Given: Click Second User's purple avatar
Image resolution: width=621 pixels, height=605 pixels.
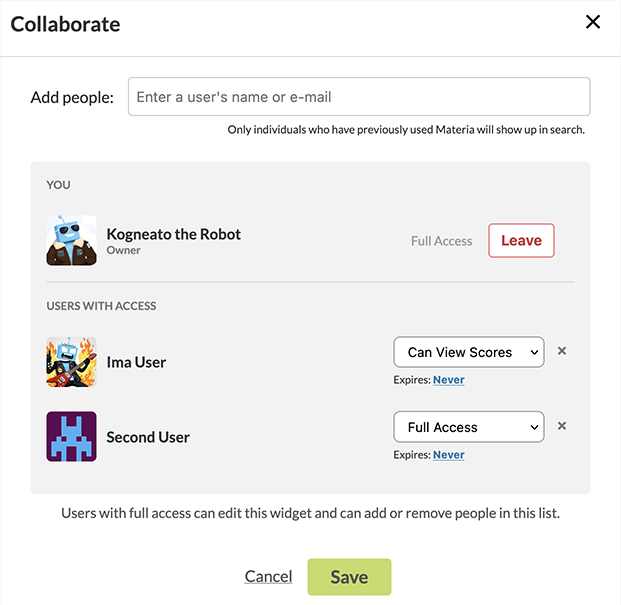Looking at the screenshot, I should point(71,436).
